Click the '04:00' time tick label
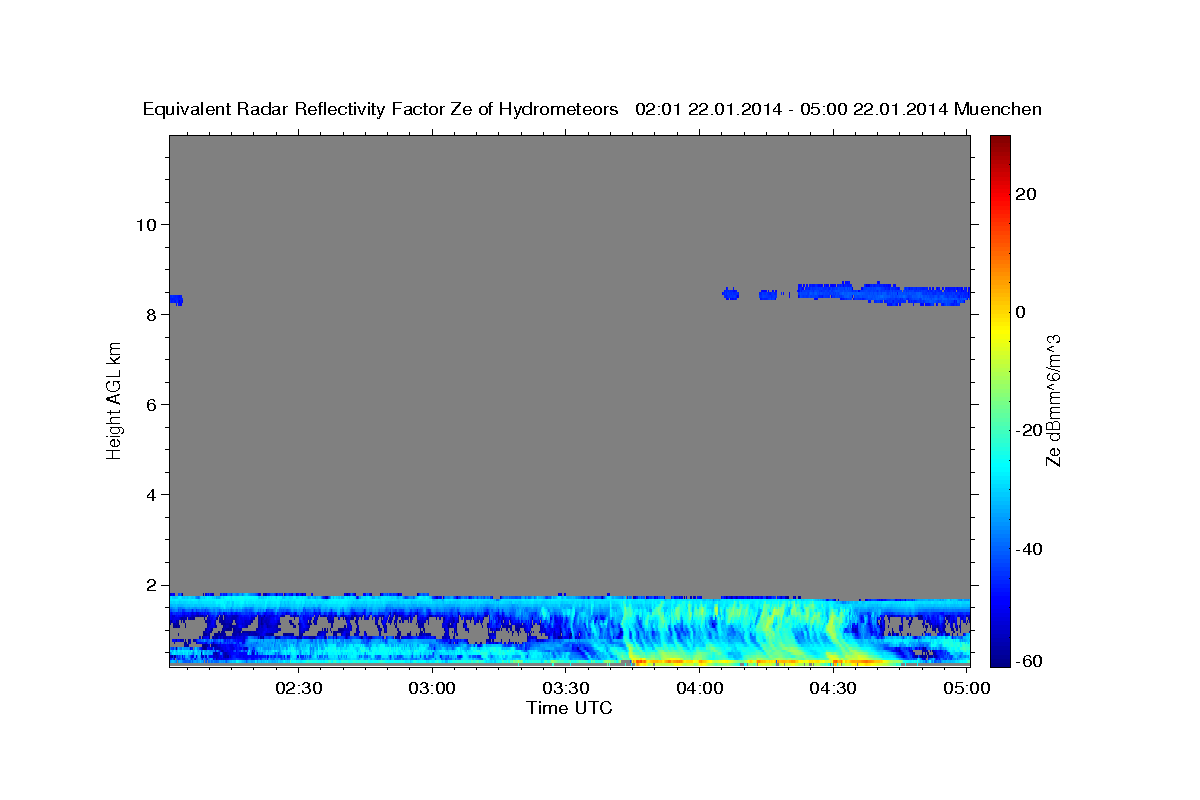The image size is (1200, 800). (699, 688)
